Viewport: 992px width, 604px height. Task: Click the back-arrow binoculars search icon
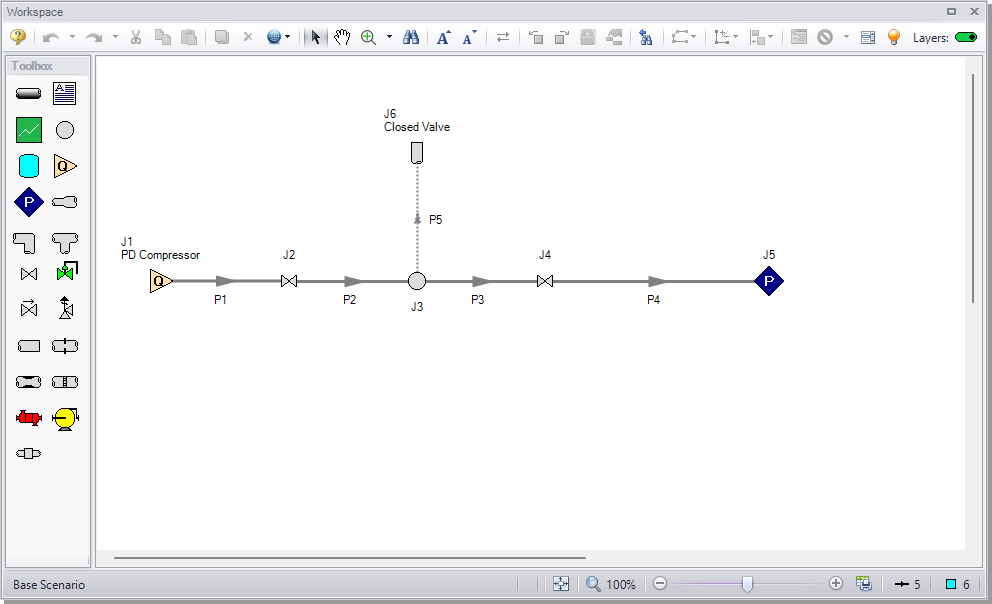click(645, 37)
